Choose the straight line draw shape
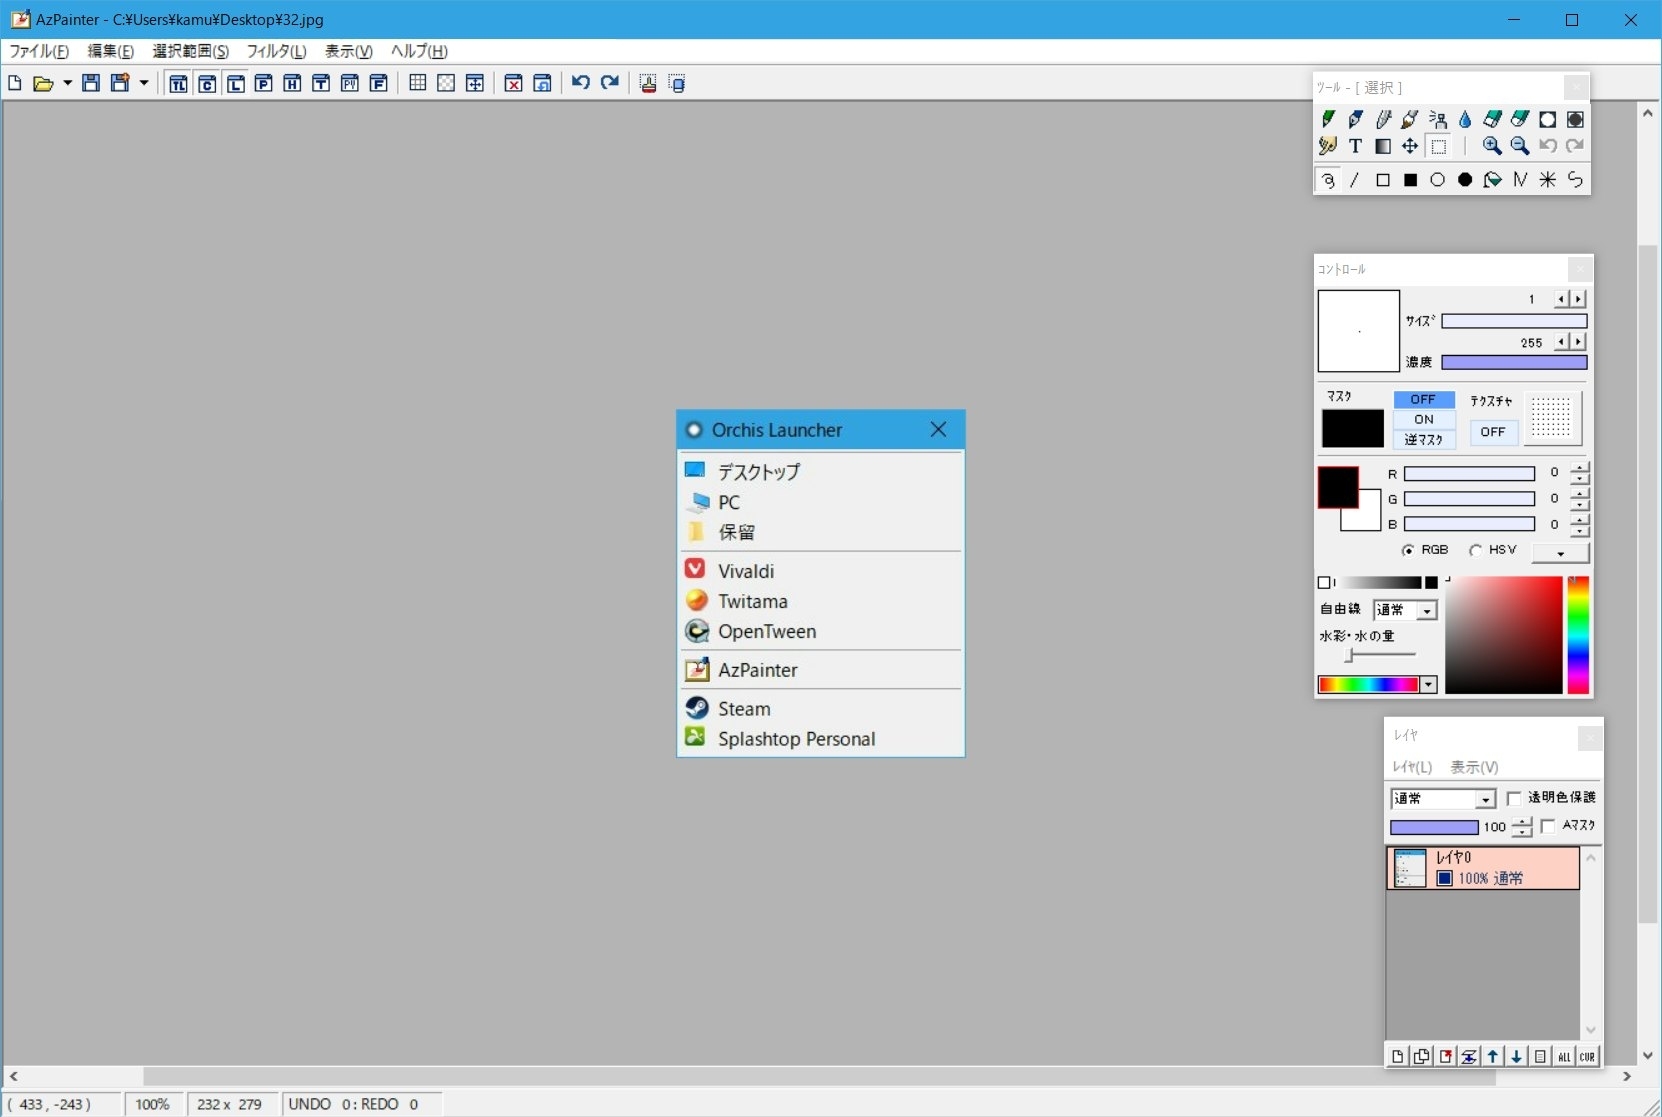This screenshot has height=1117, width=1662. [x=1355, y=180]
